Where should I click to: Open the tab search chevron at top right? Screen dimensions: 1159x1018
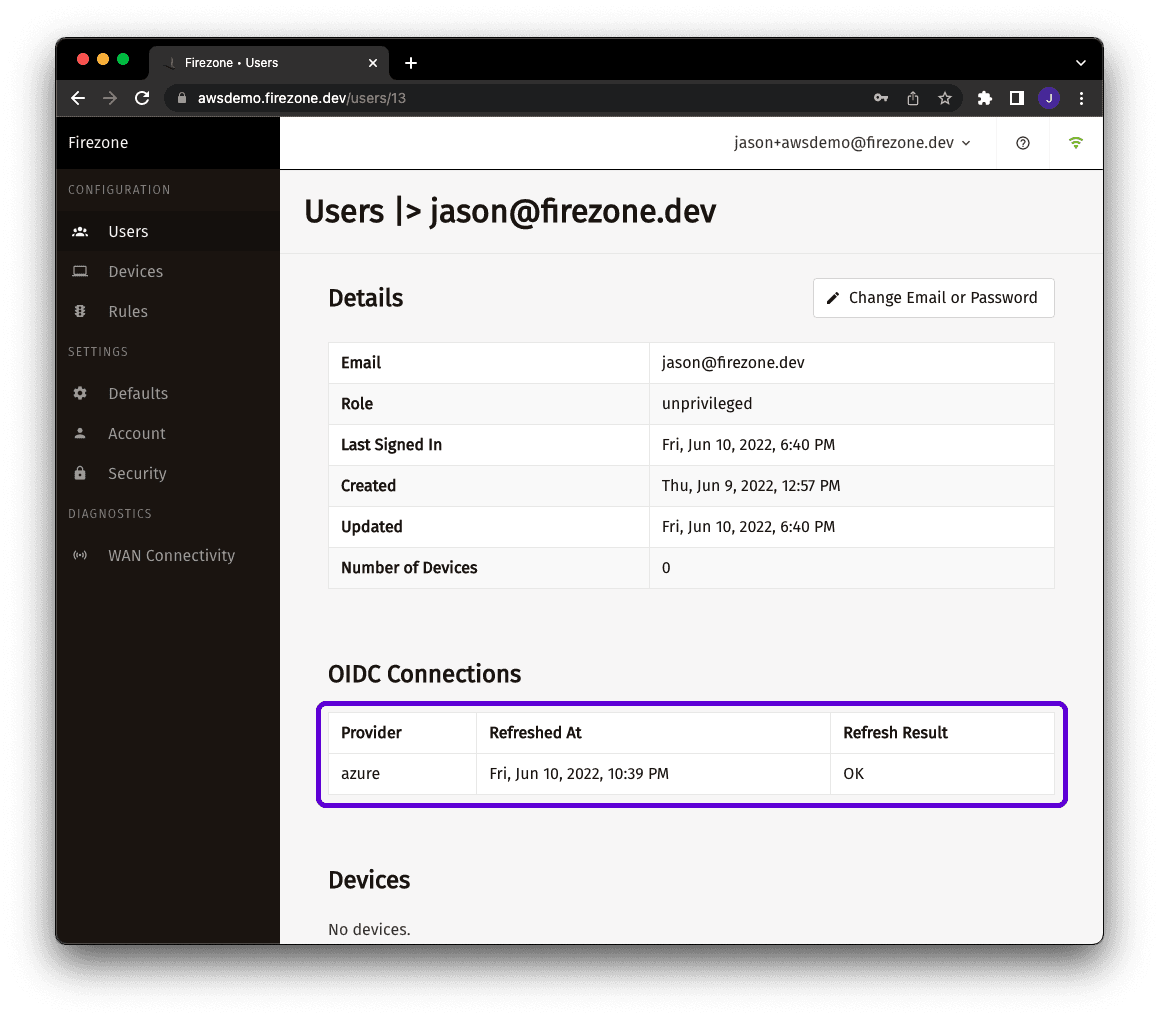point(1080,62)
